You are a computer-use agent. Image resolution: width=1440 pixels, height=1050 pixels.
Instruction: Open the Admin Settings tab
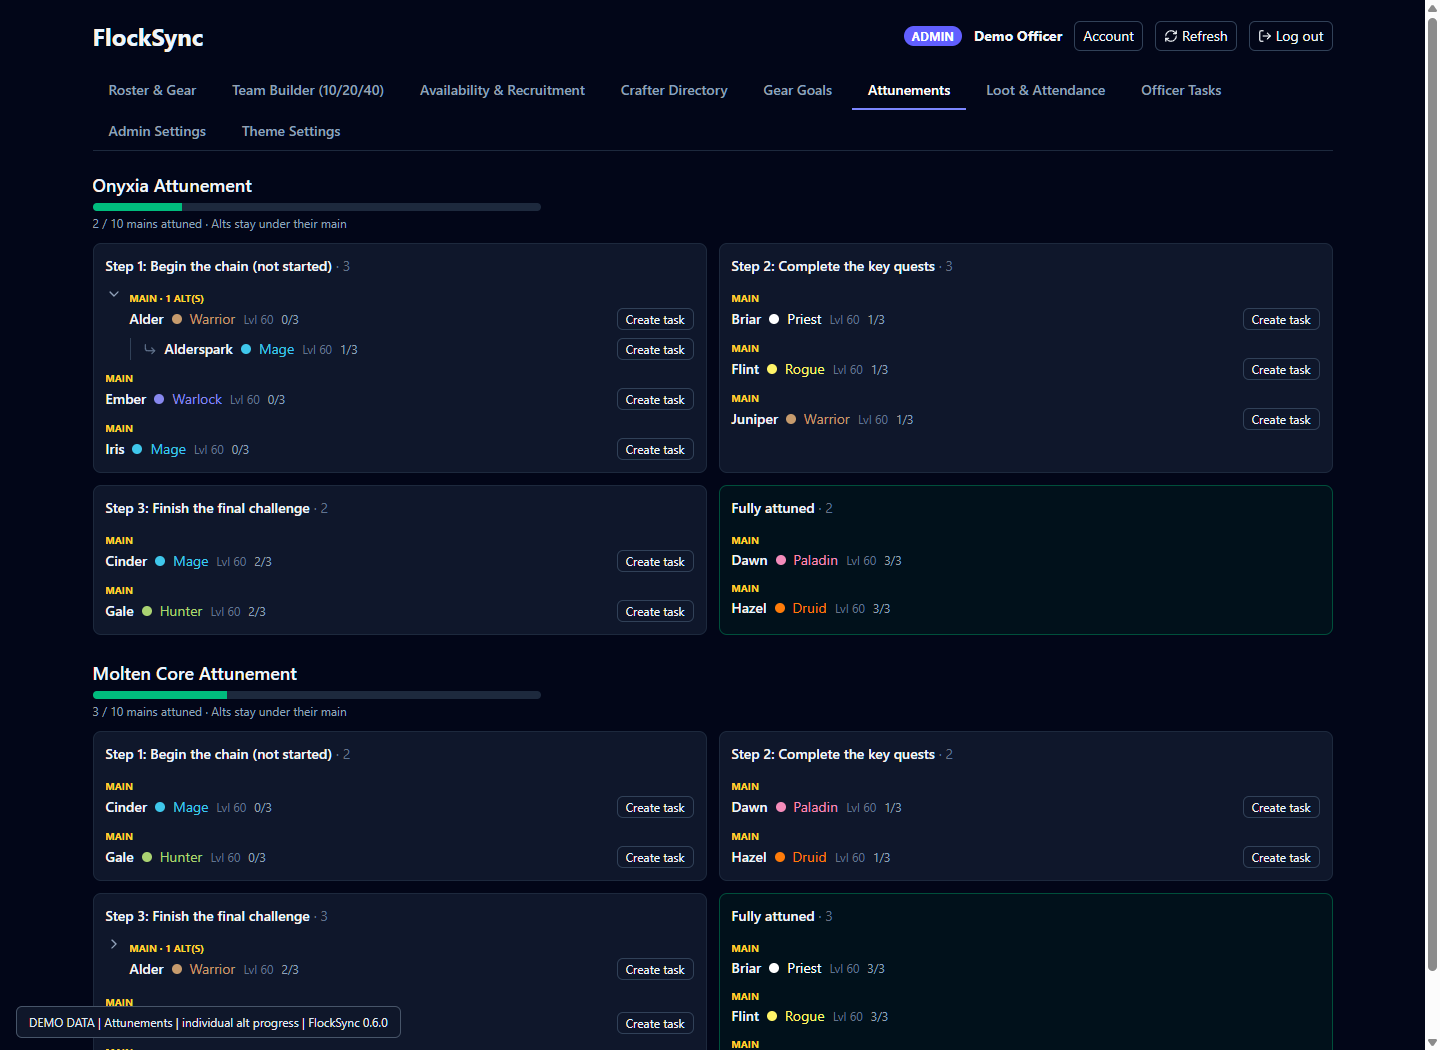point(157,131)
